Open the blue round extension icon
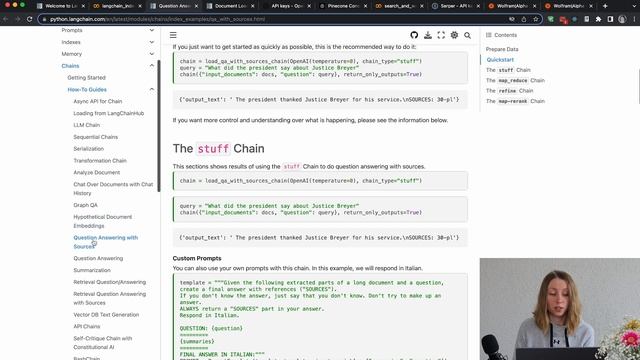 (x=575, y=19)
